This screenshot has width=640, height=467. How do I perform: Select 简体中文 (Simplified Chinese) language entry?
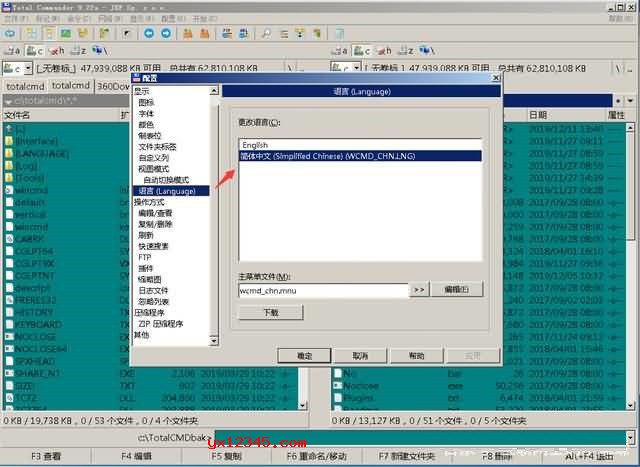360,156
